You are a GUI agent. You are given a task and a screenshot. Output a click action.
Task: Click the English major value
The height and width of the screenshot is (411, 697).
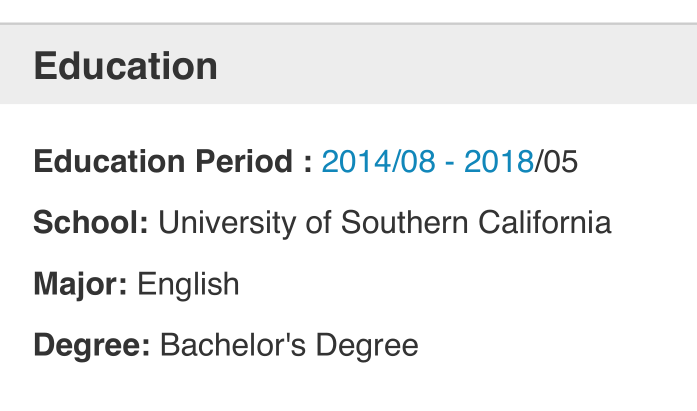click(x=188, y=284)
